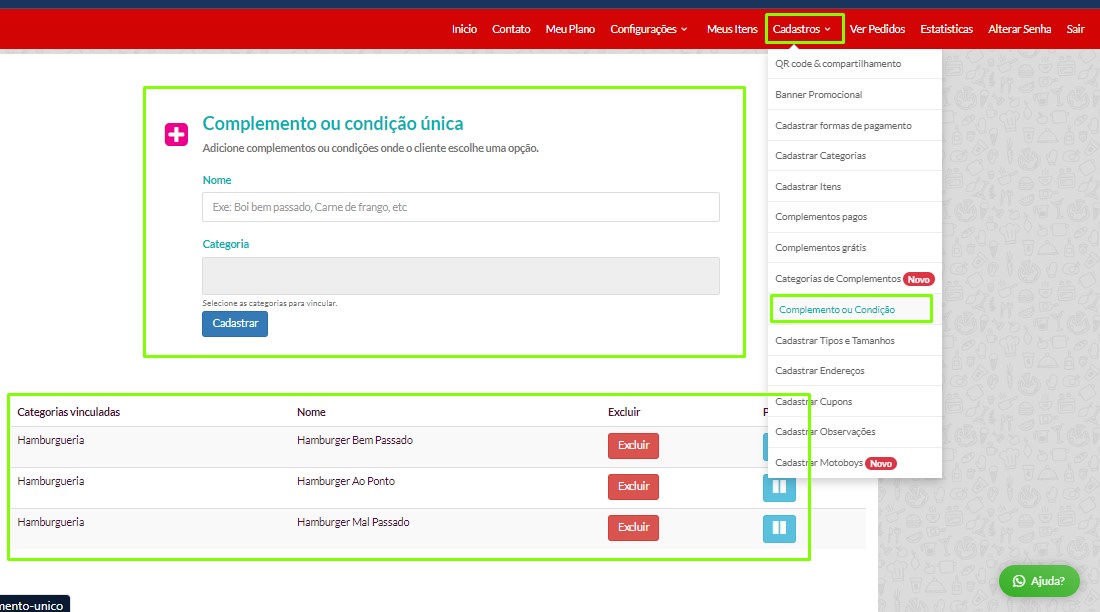Delete the Hamburger Ao Ponto entry

coord(633,487)
